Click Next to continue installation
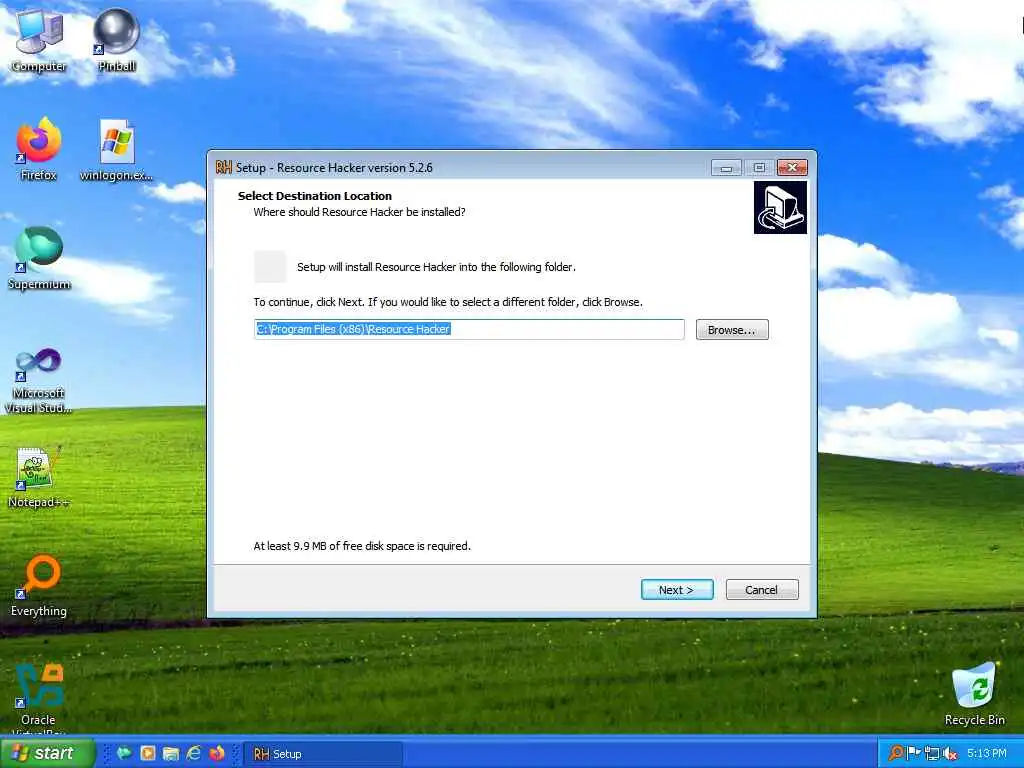Screen dimensions: 1024x768 coord(677,590)
